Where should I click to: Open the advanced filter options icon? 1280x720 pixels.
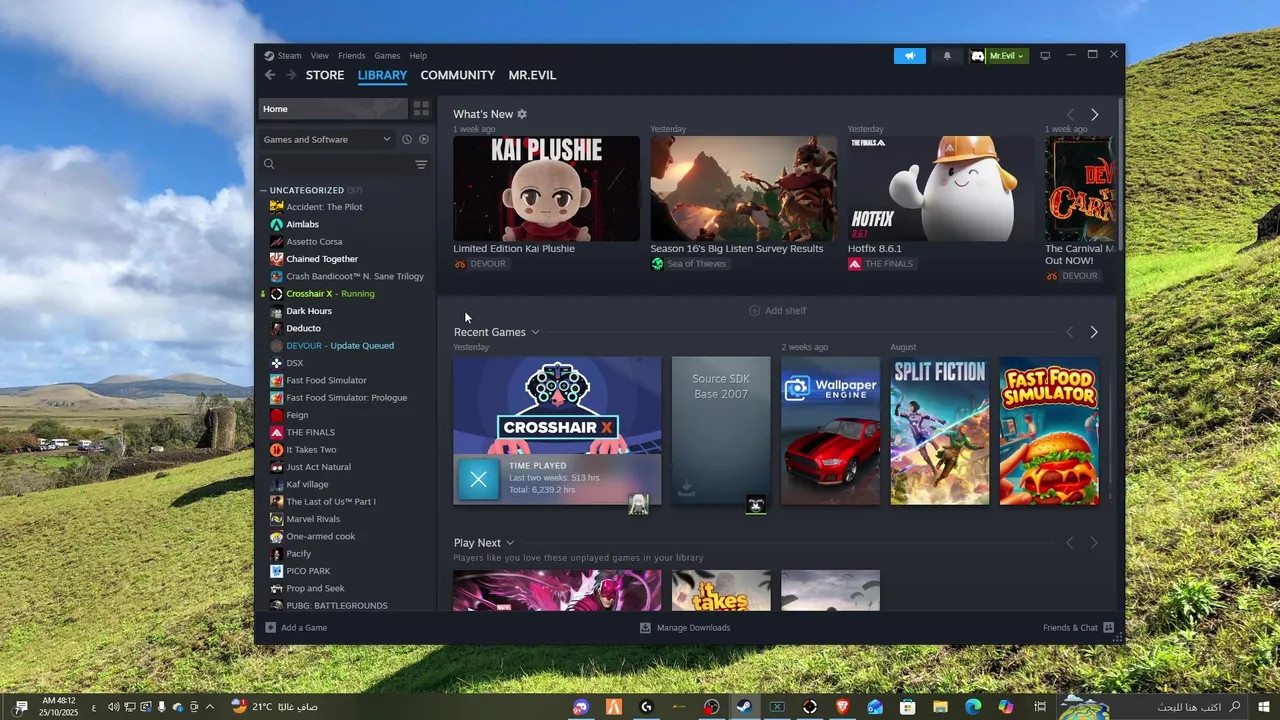[421, 164]
